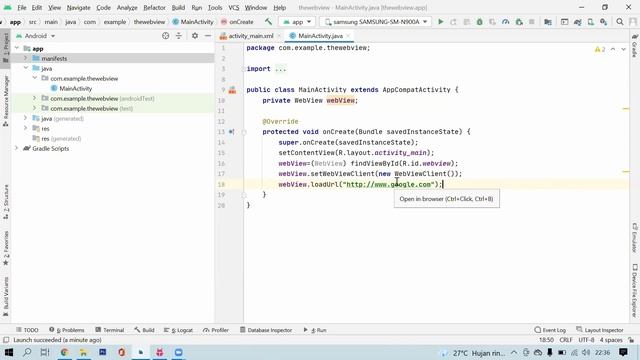Hide the Project pane with minus icon

(208, 36)
